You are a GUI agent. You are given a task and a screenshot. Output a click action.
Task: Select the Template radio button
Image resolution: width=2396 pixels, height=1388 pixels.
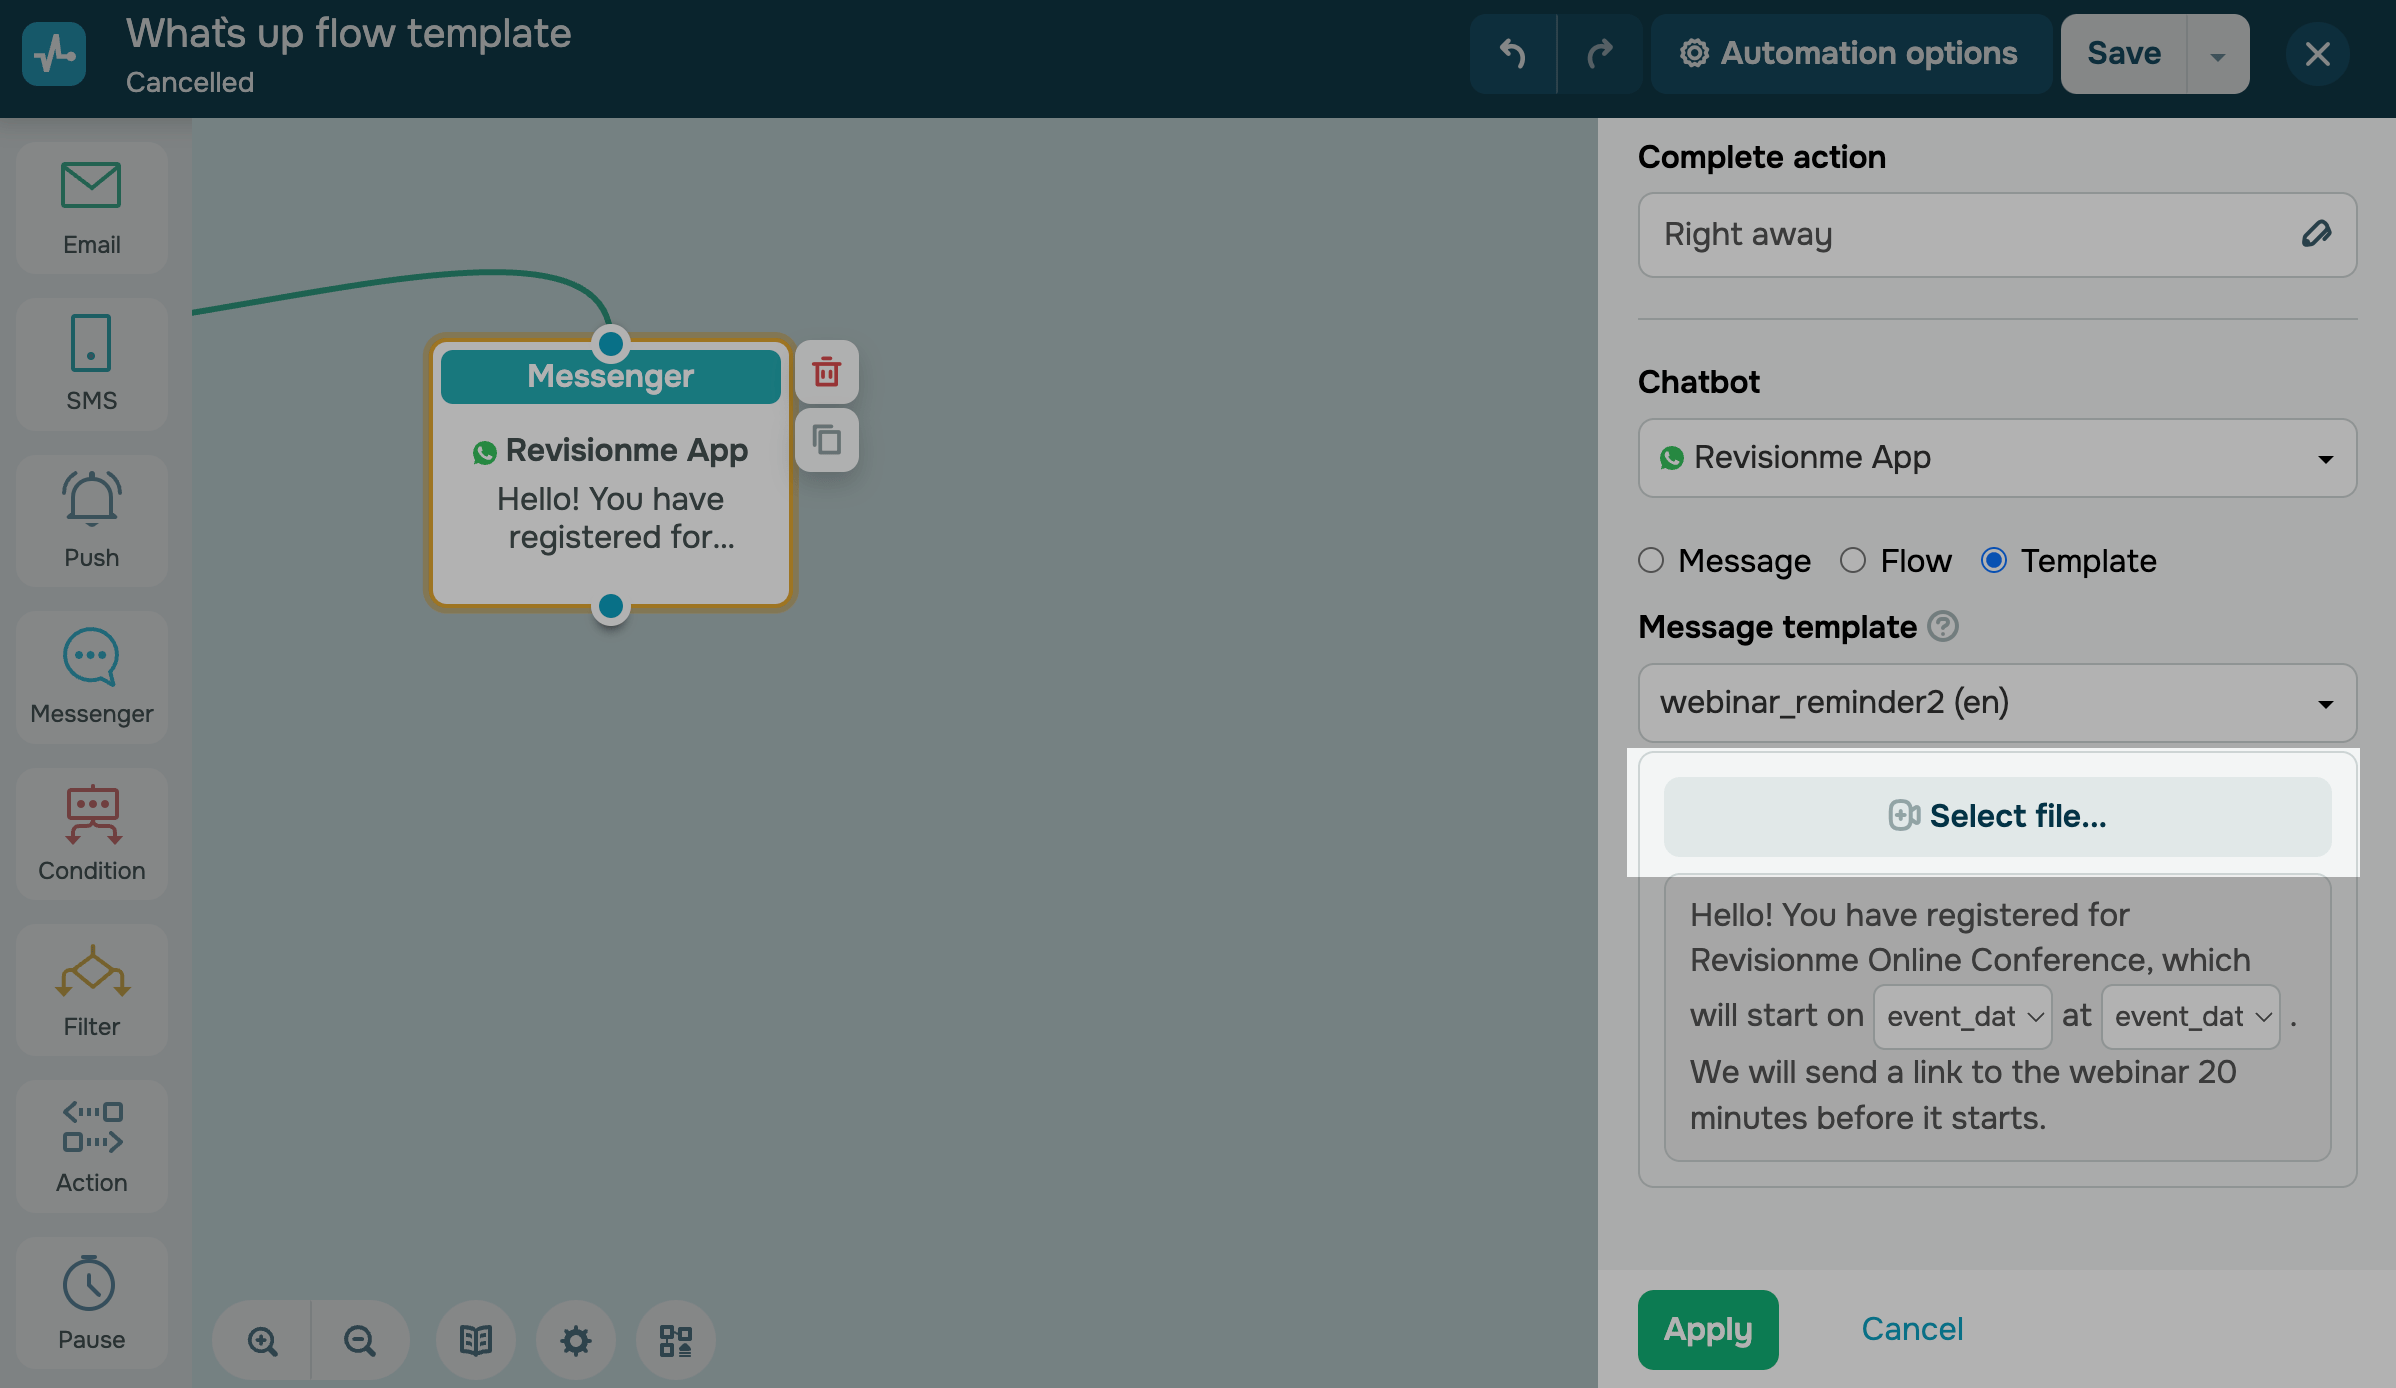click(1993, 560)
